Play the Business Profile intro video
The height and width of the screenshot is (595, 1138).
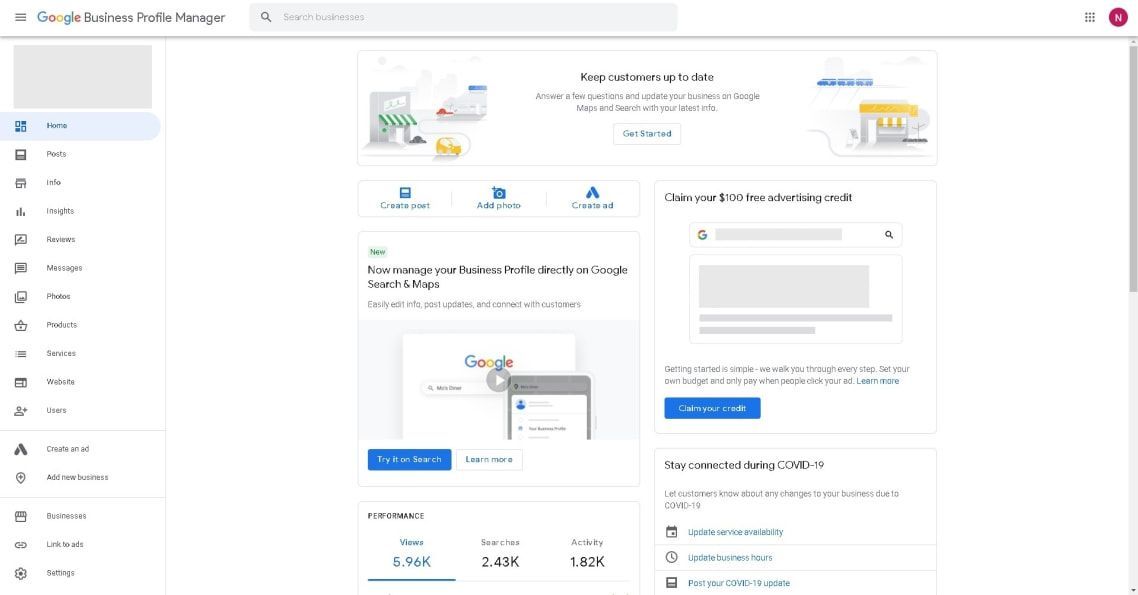[x=498, y=379]
